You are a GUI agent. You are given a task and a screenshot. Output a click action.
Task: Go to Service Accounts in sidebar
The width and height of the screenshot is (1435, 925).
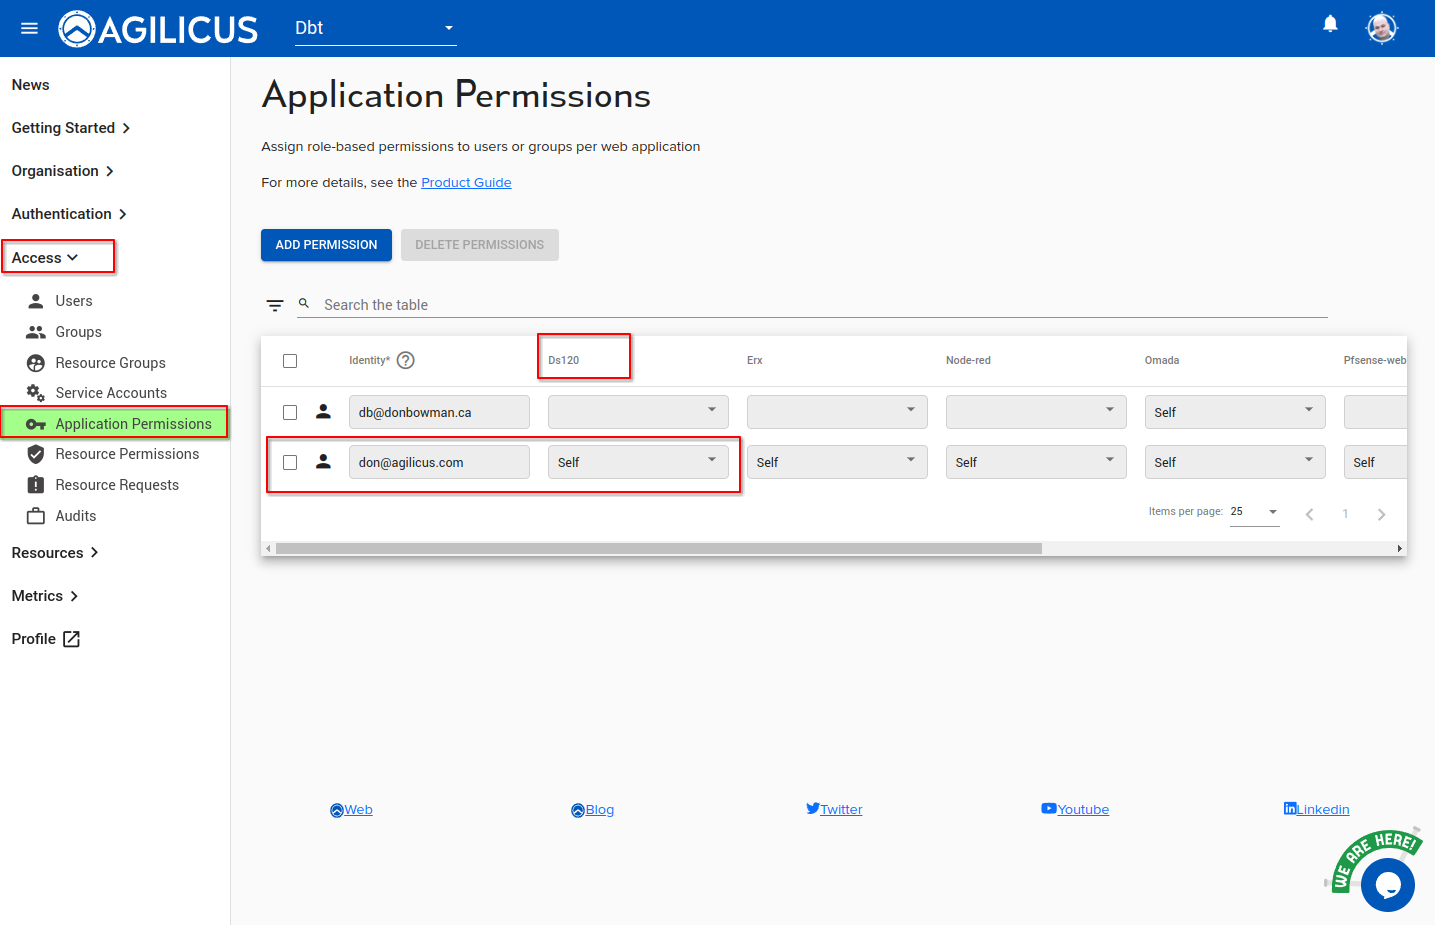[x=111, y=393]
